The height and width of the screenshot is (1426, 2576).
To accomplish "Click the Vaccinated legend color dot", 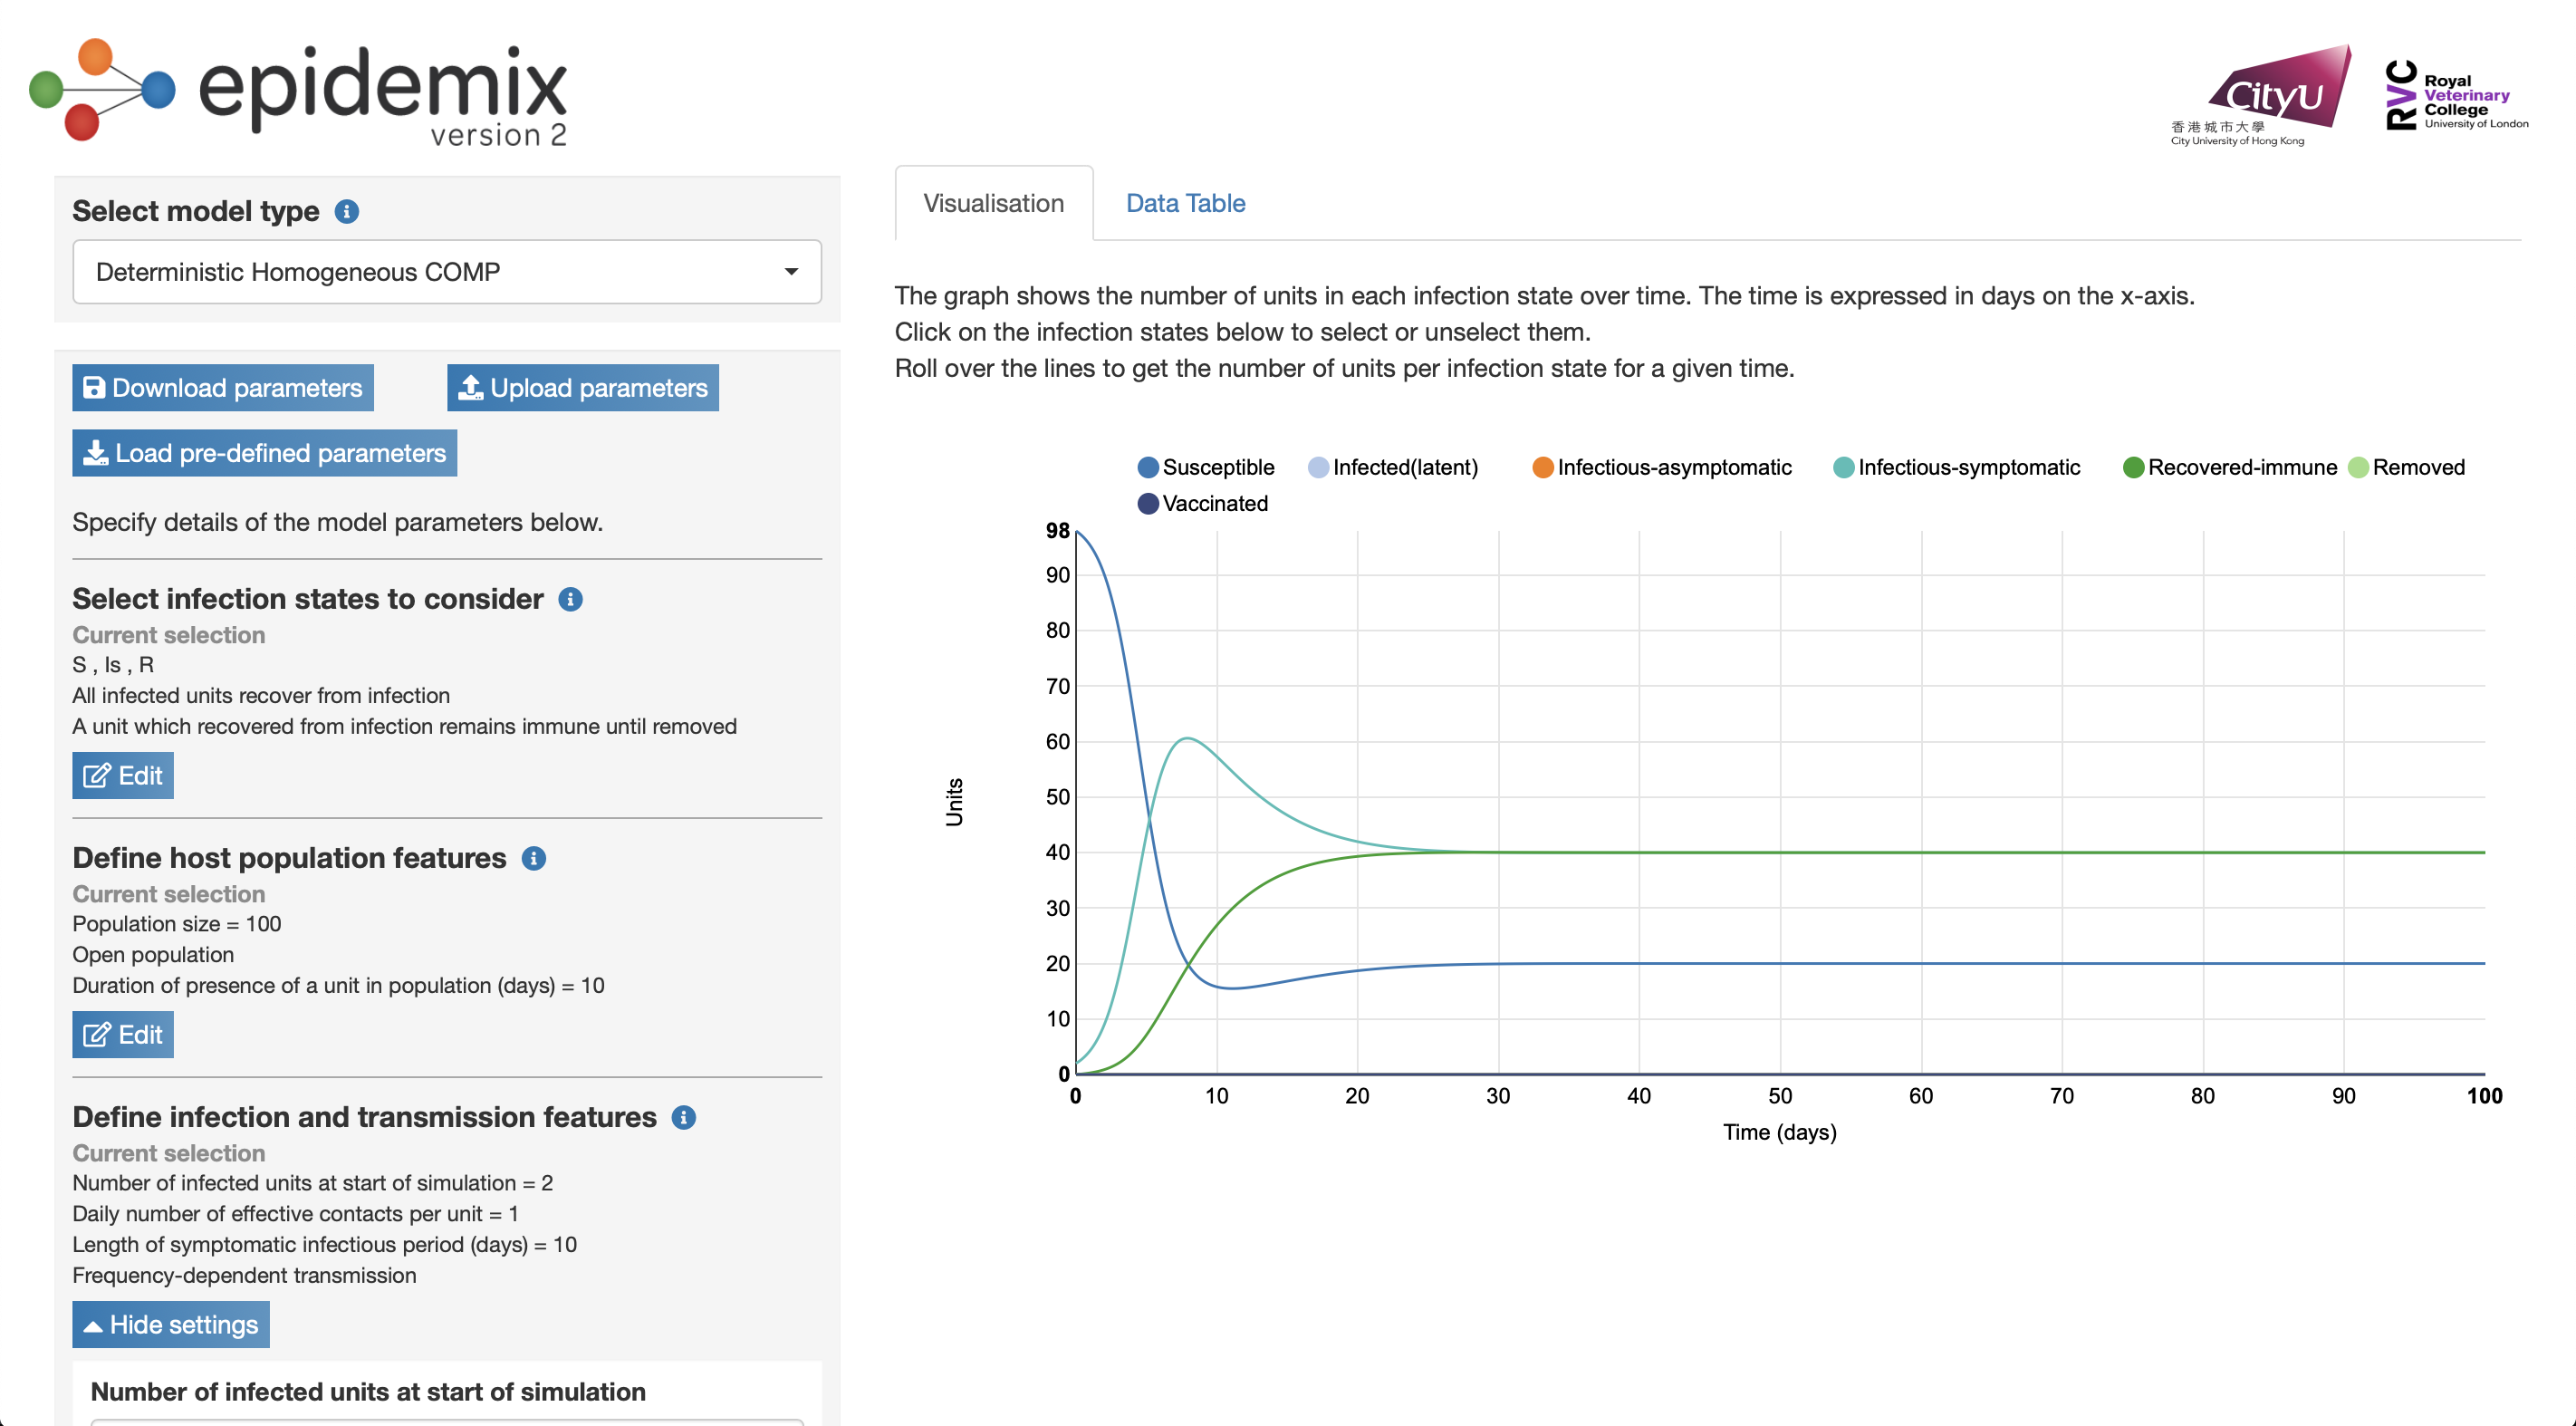I will 1148,503.
